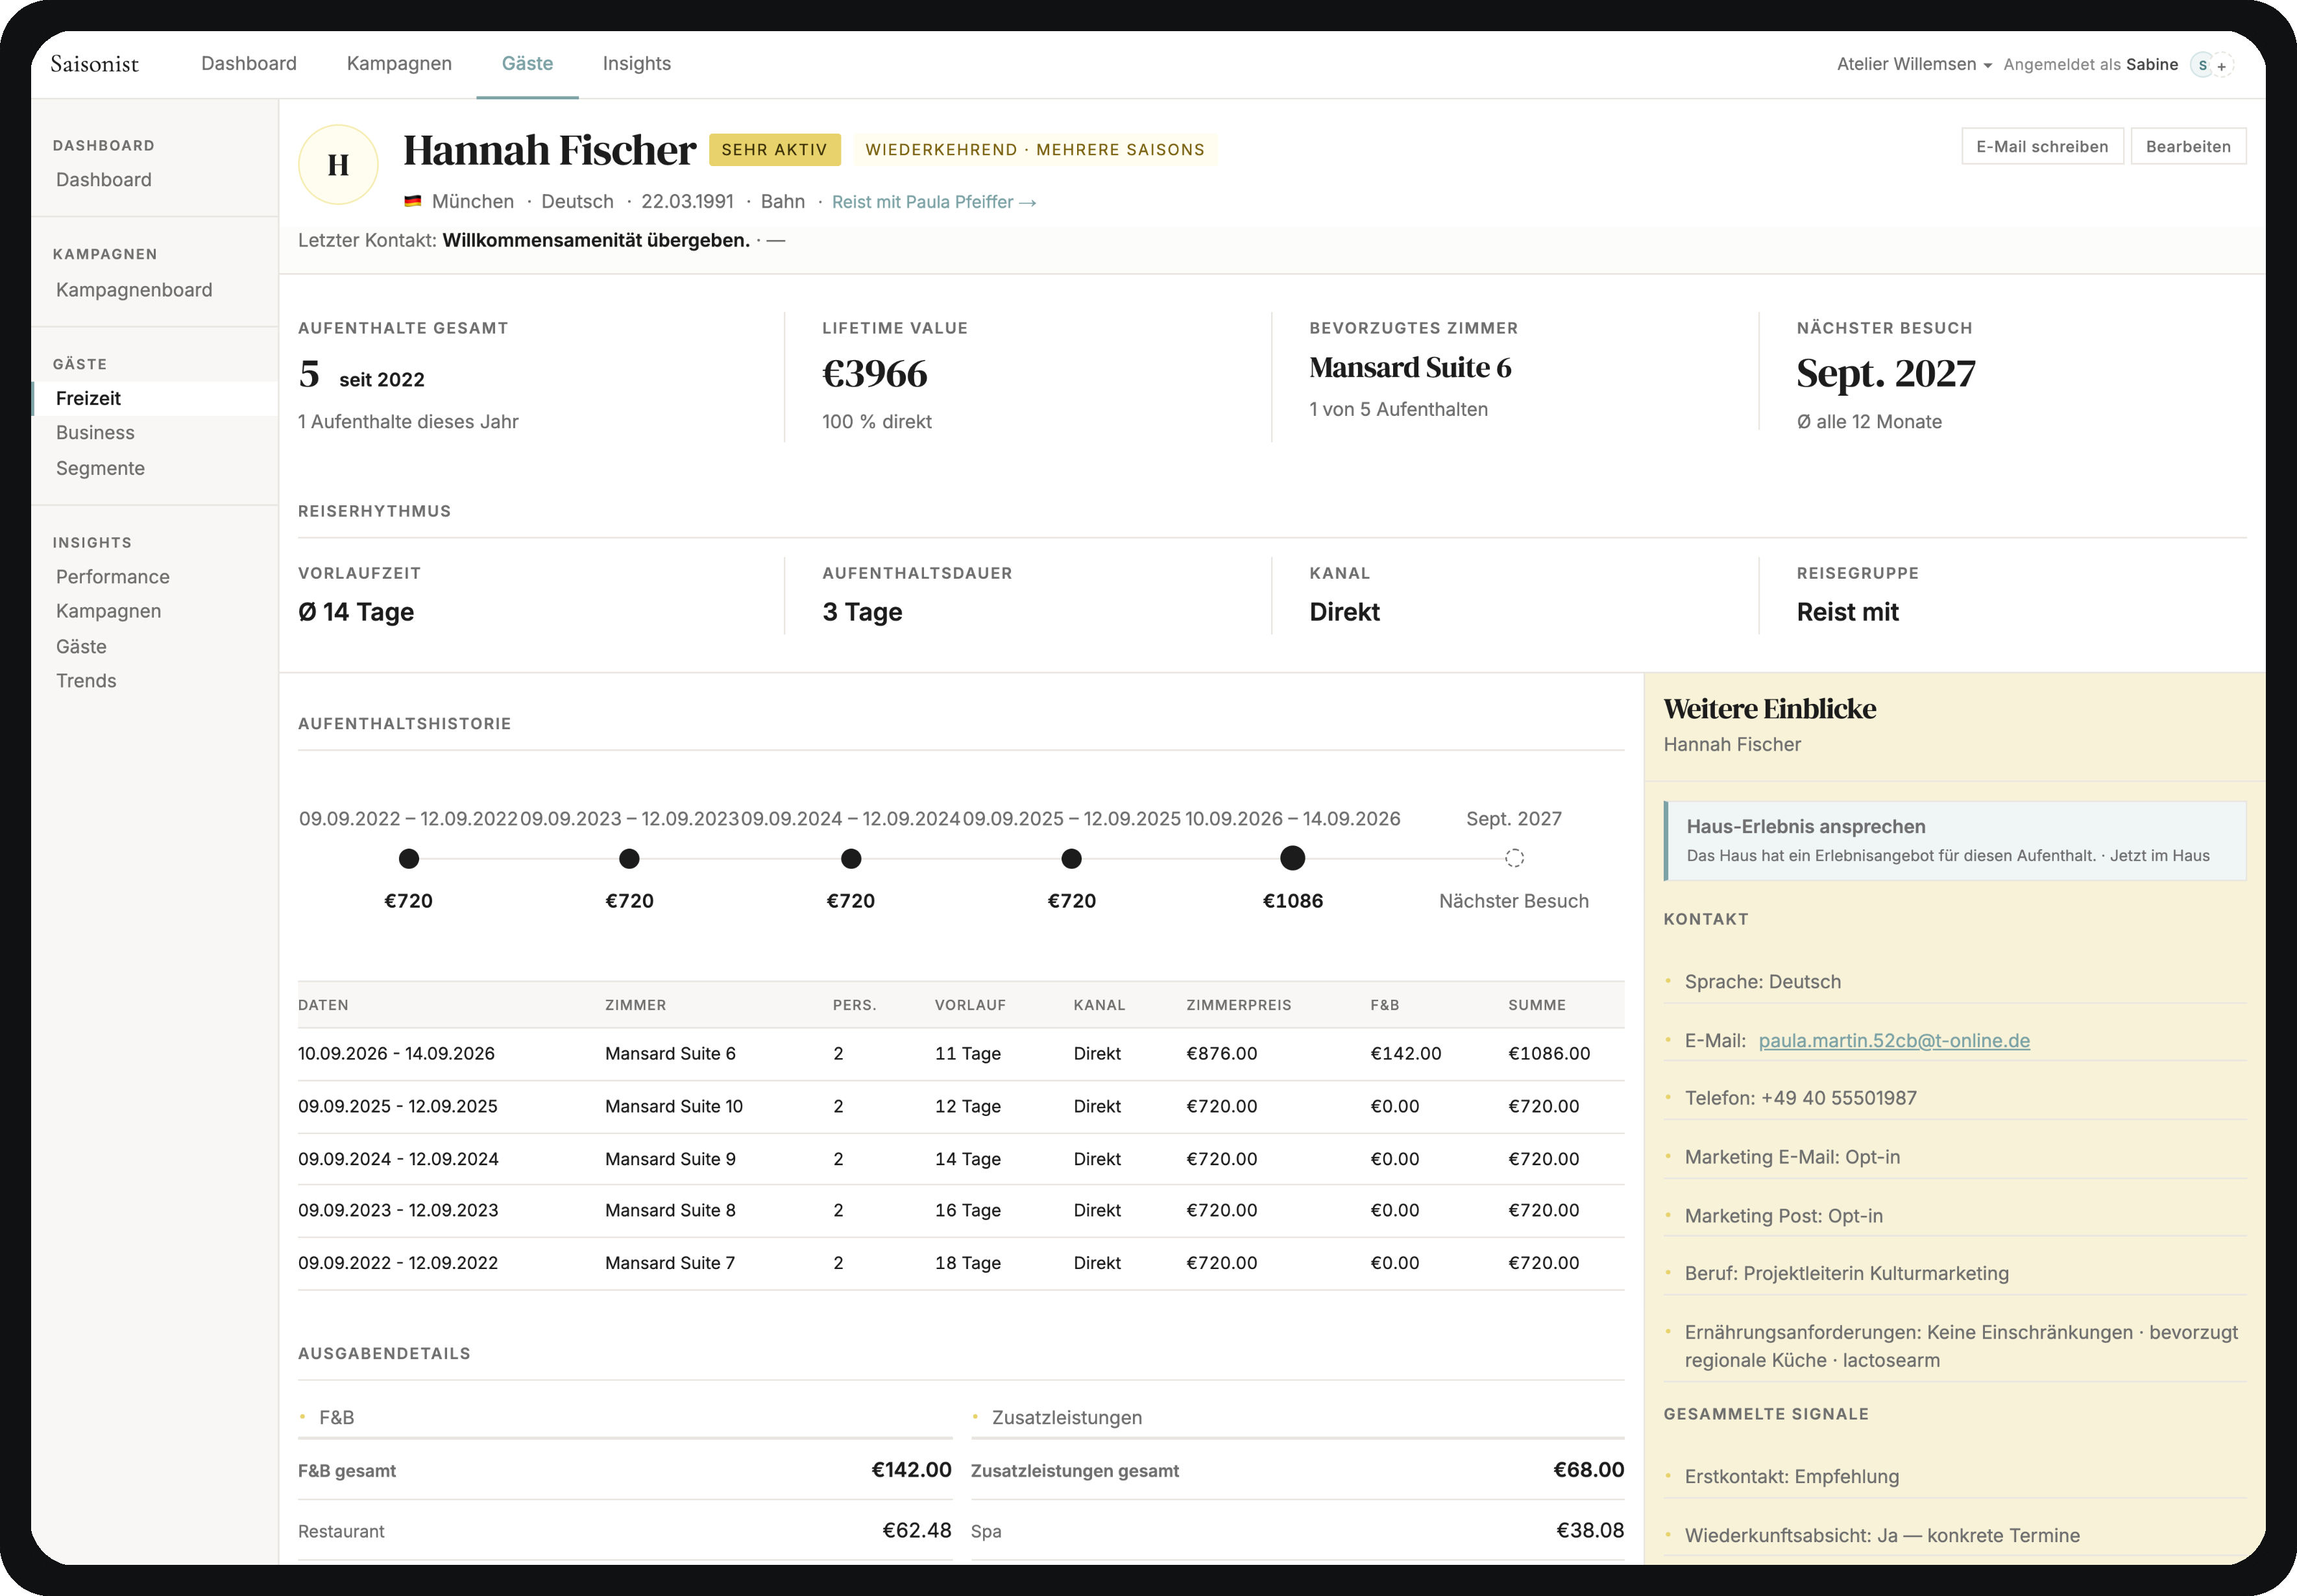2297x1596 pixels.
Task: Switch to the Kampagnen top tab
Action: pos(399,64)
